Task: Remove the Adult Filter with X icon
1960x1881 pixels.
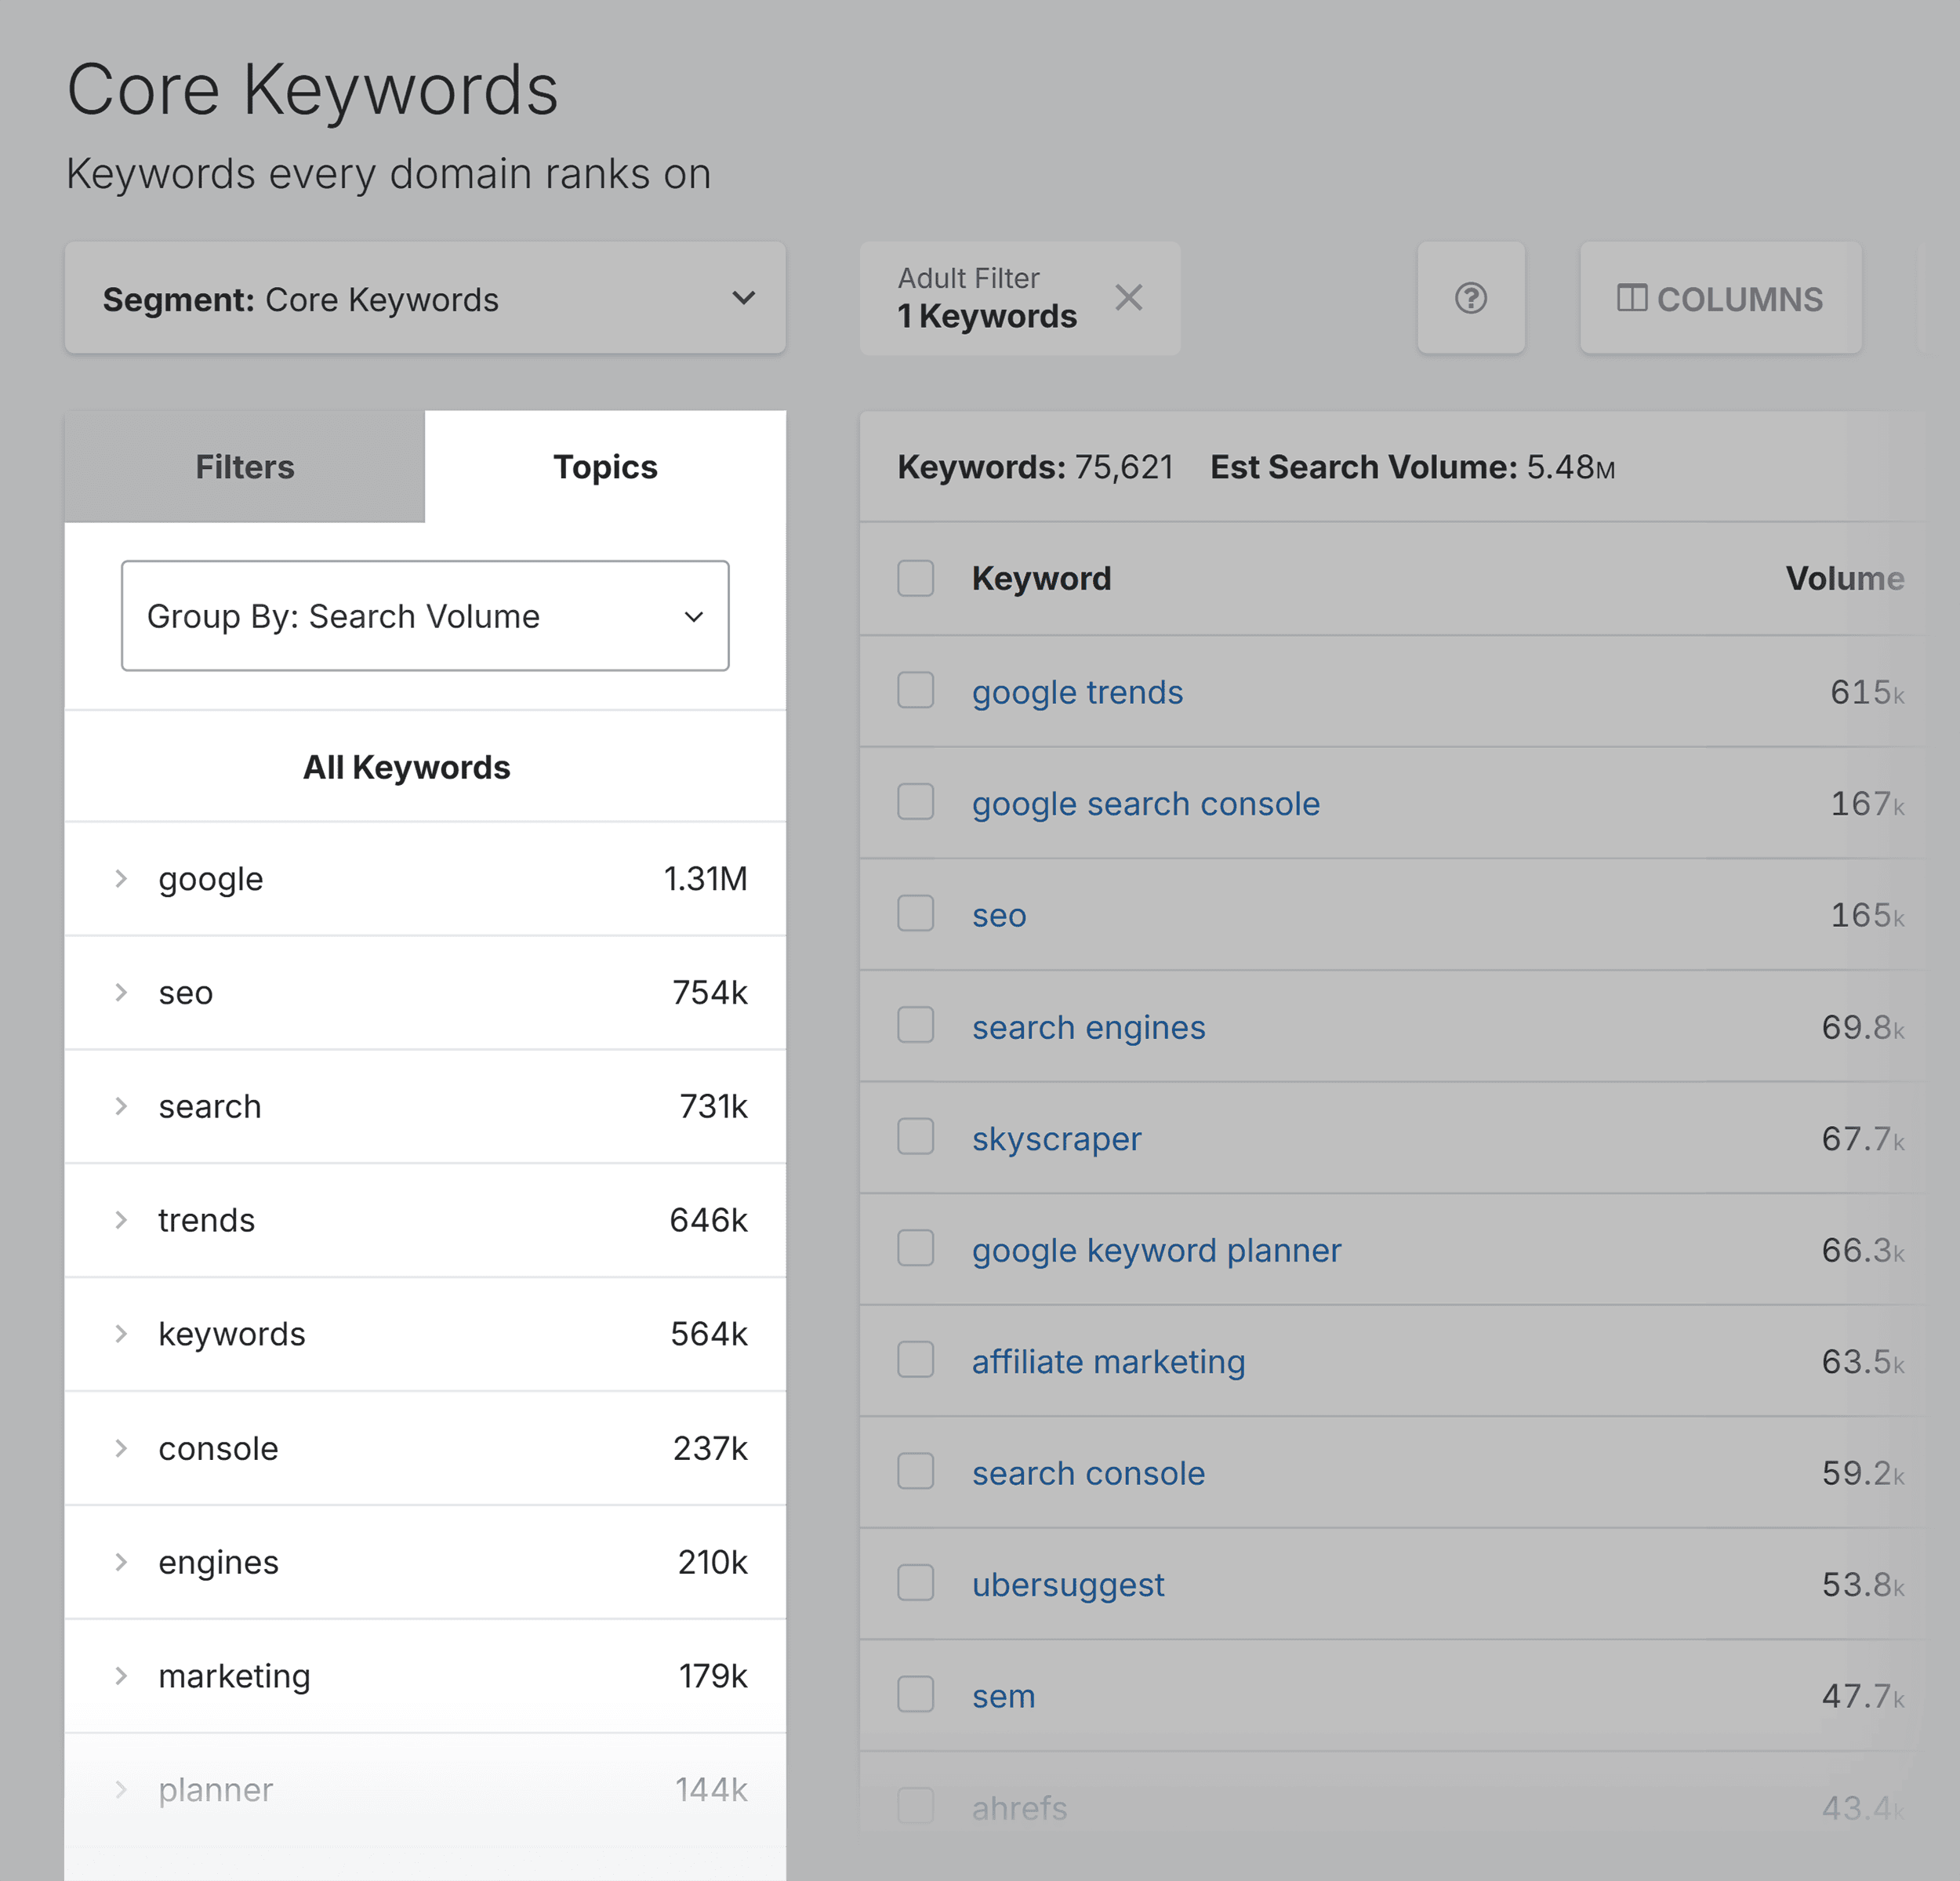Action: point(1128,297)
